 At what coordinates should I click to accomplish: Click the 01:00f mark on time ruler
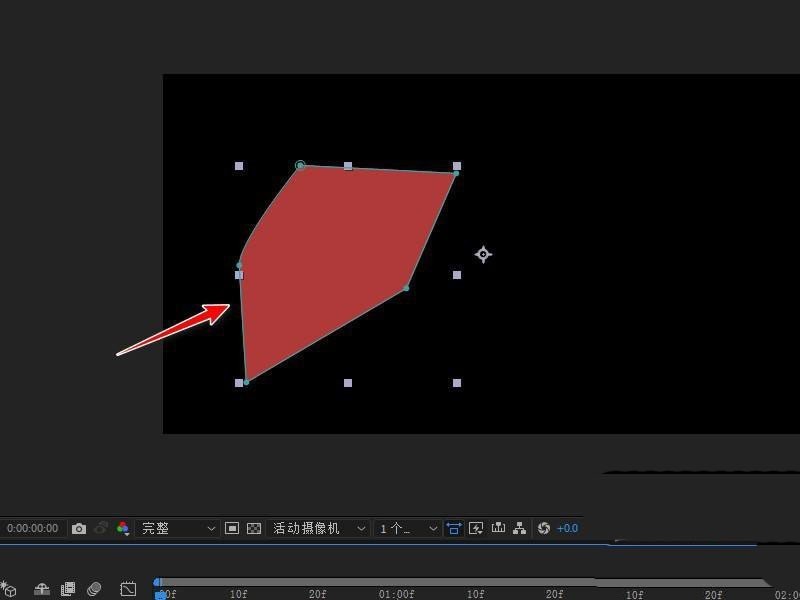pos(396,594)
